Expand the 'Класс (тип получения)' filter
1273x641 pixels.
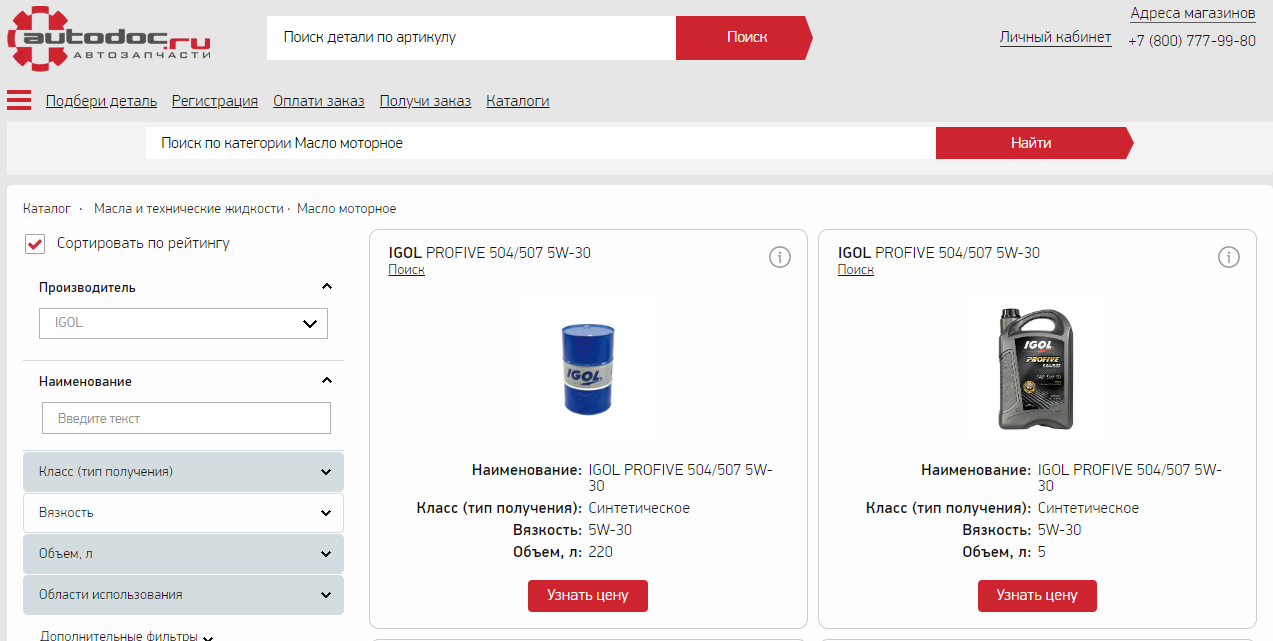click(x=183, y=471)
